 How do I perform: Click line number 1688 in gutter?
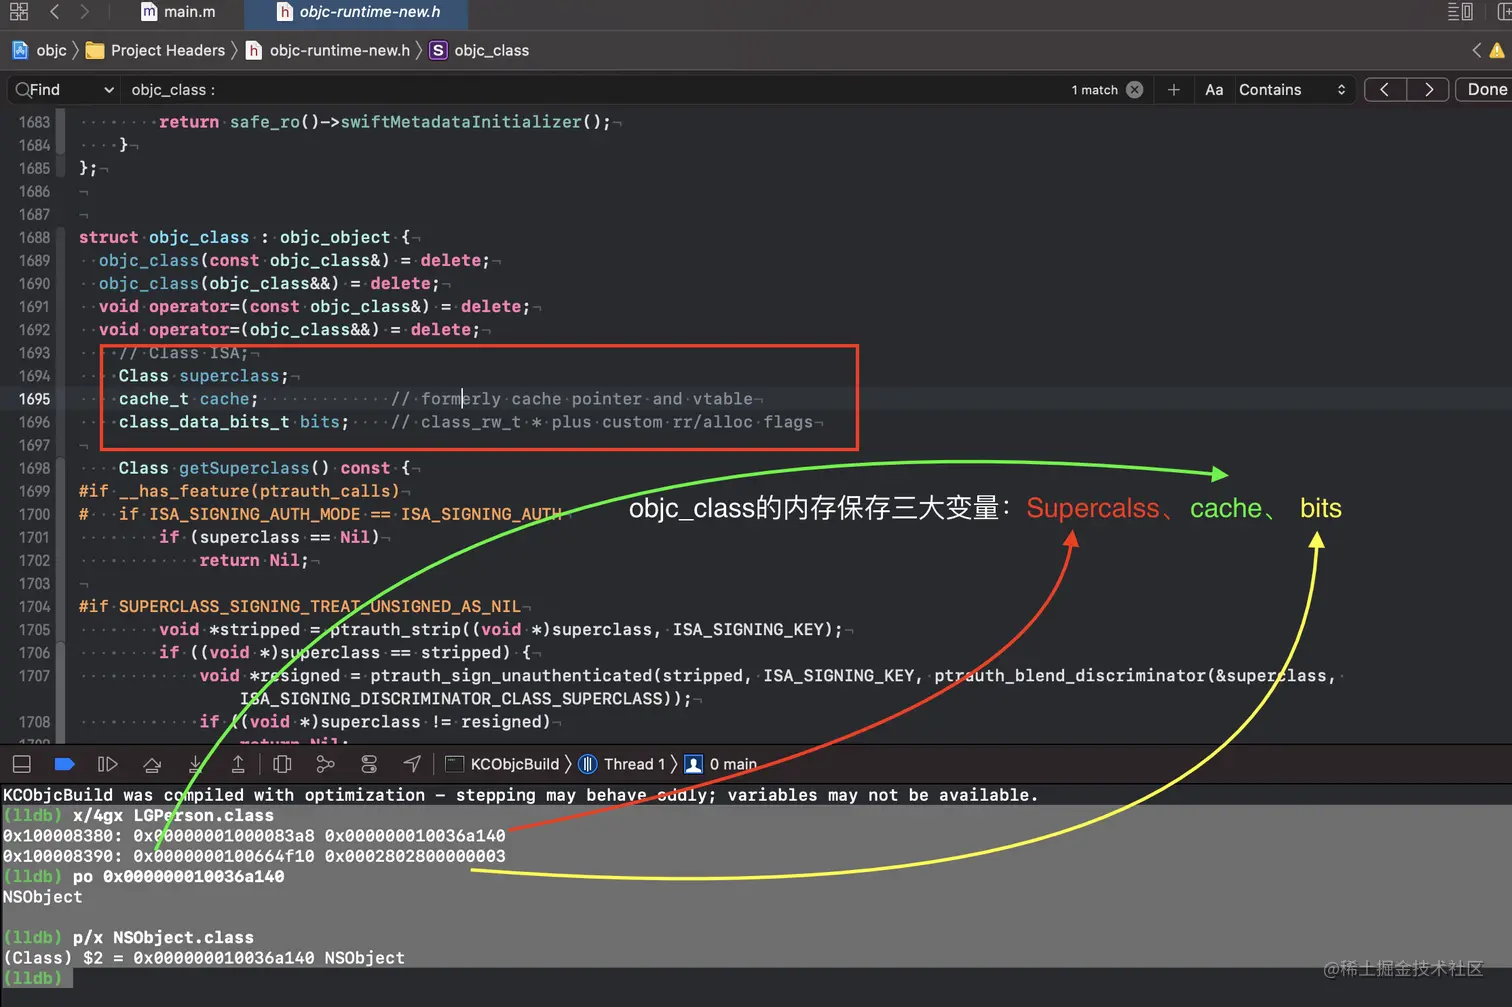tap(34, 237)
